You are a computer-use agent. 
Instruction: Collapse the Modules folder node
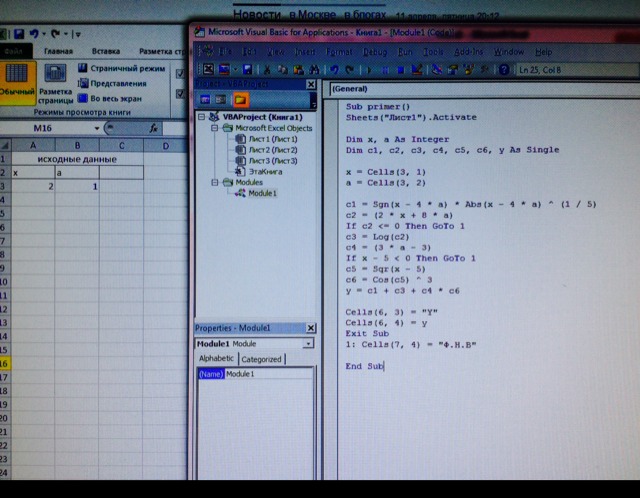coord(214,182)
